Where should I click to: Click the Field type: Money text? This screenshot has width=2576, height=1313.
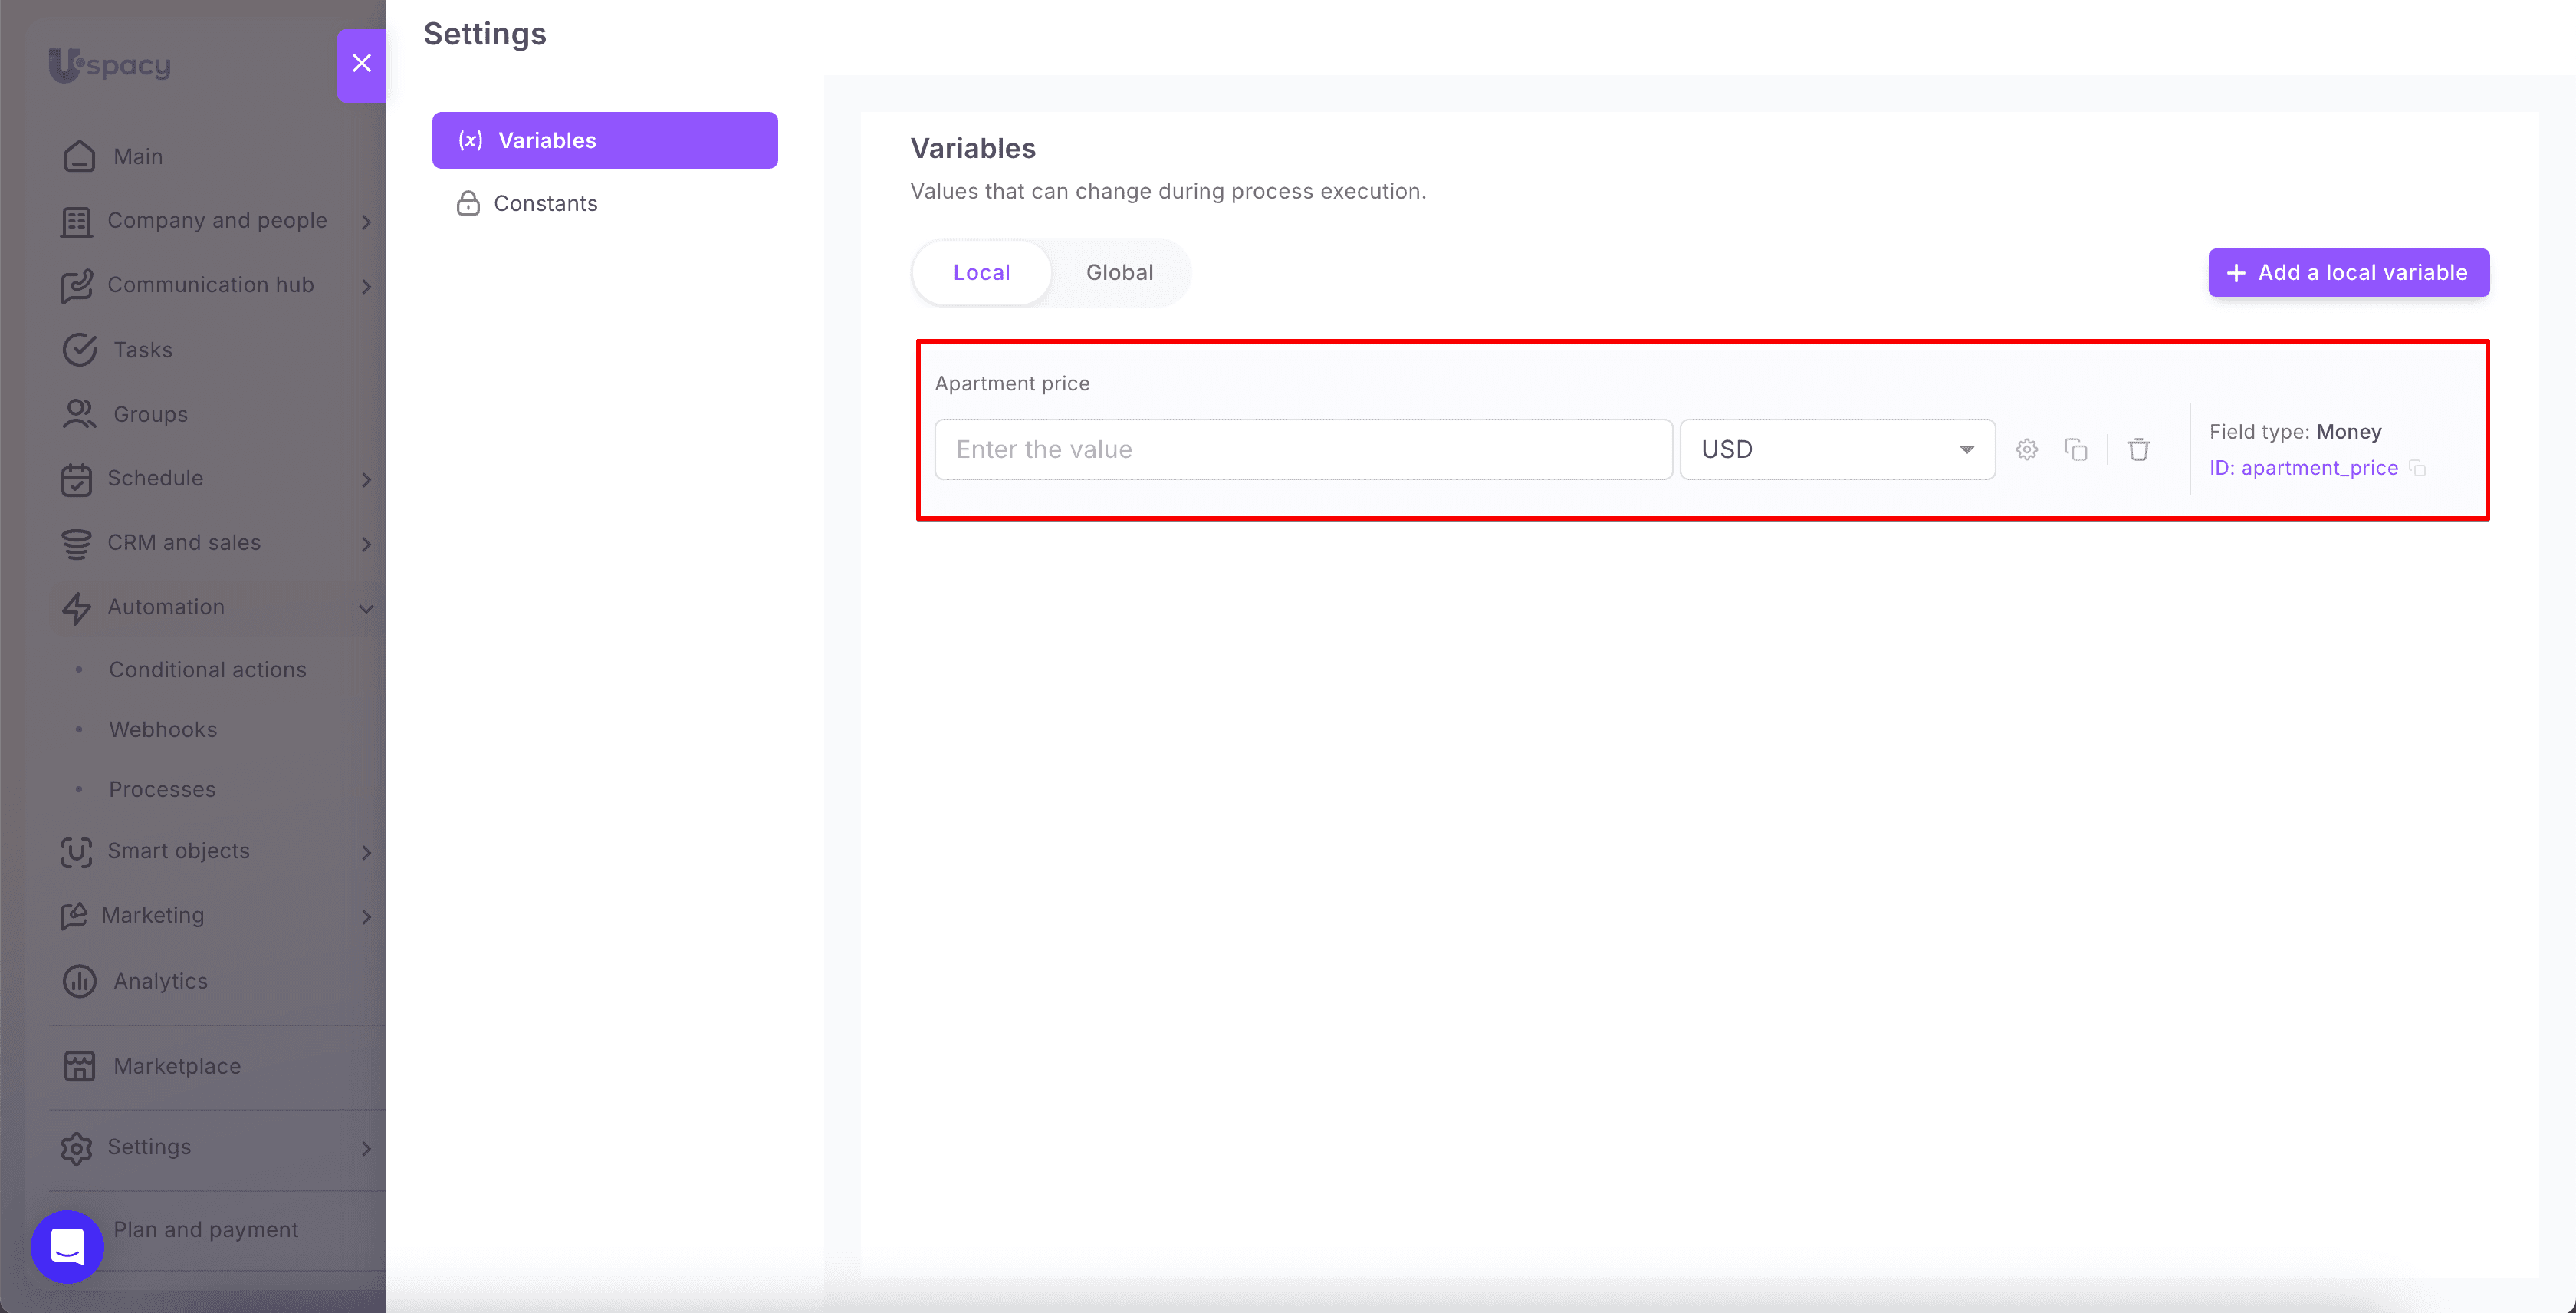click(x=2295, y=431)
